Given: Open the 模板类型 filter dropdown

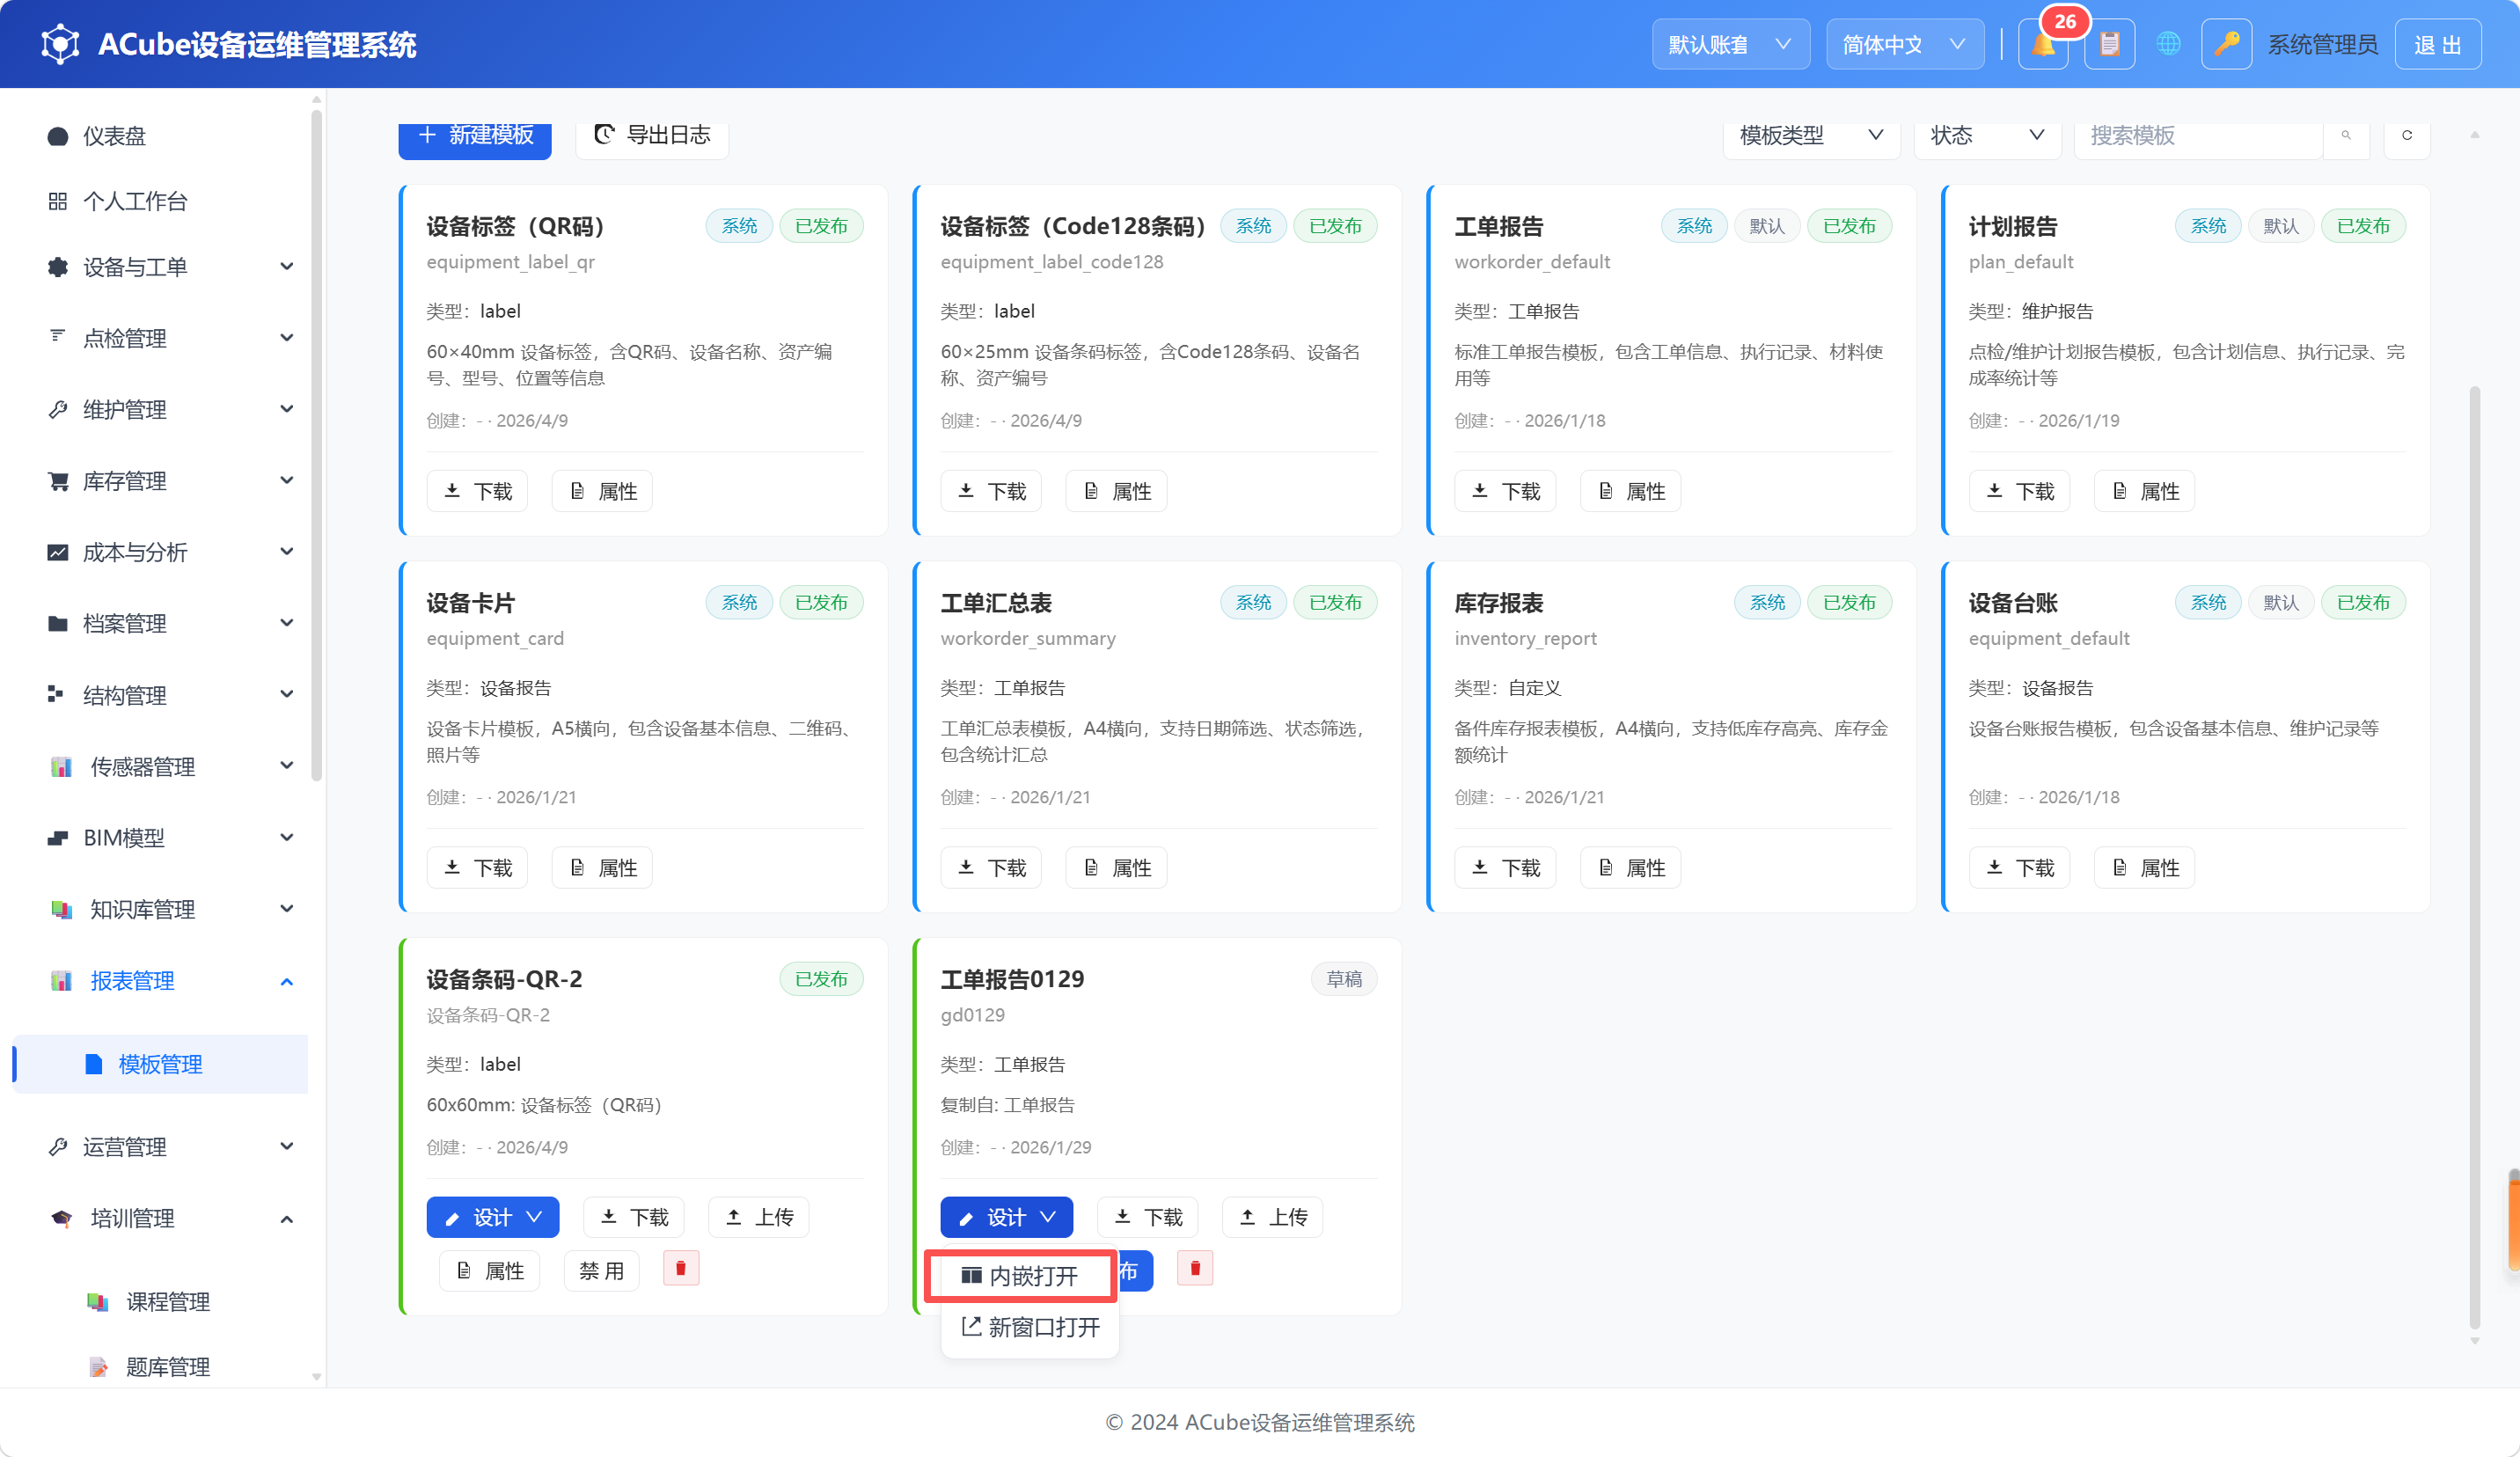Looking at the screenshot, I should click(1811, 135).
